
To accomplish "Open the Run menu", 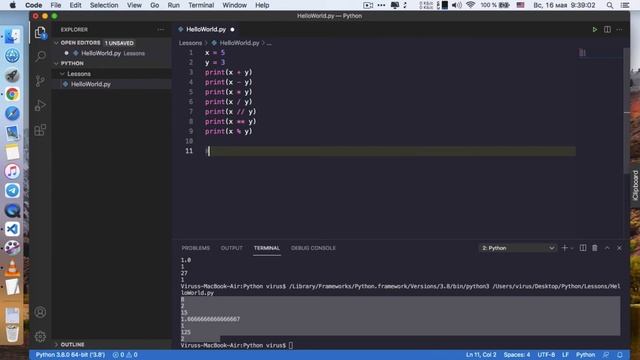I will point(173,5).
